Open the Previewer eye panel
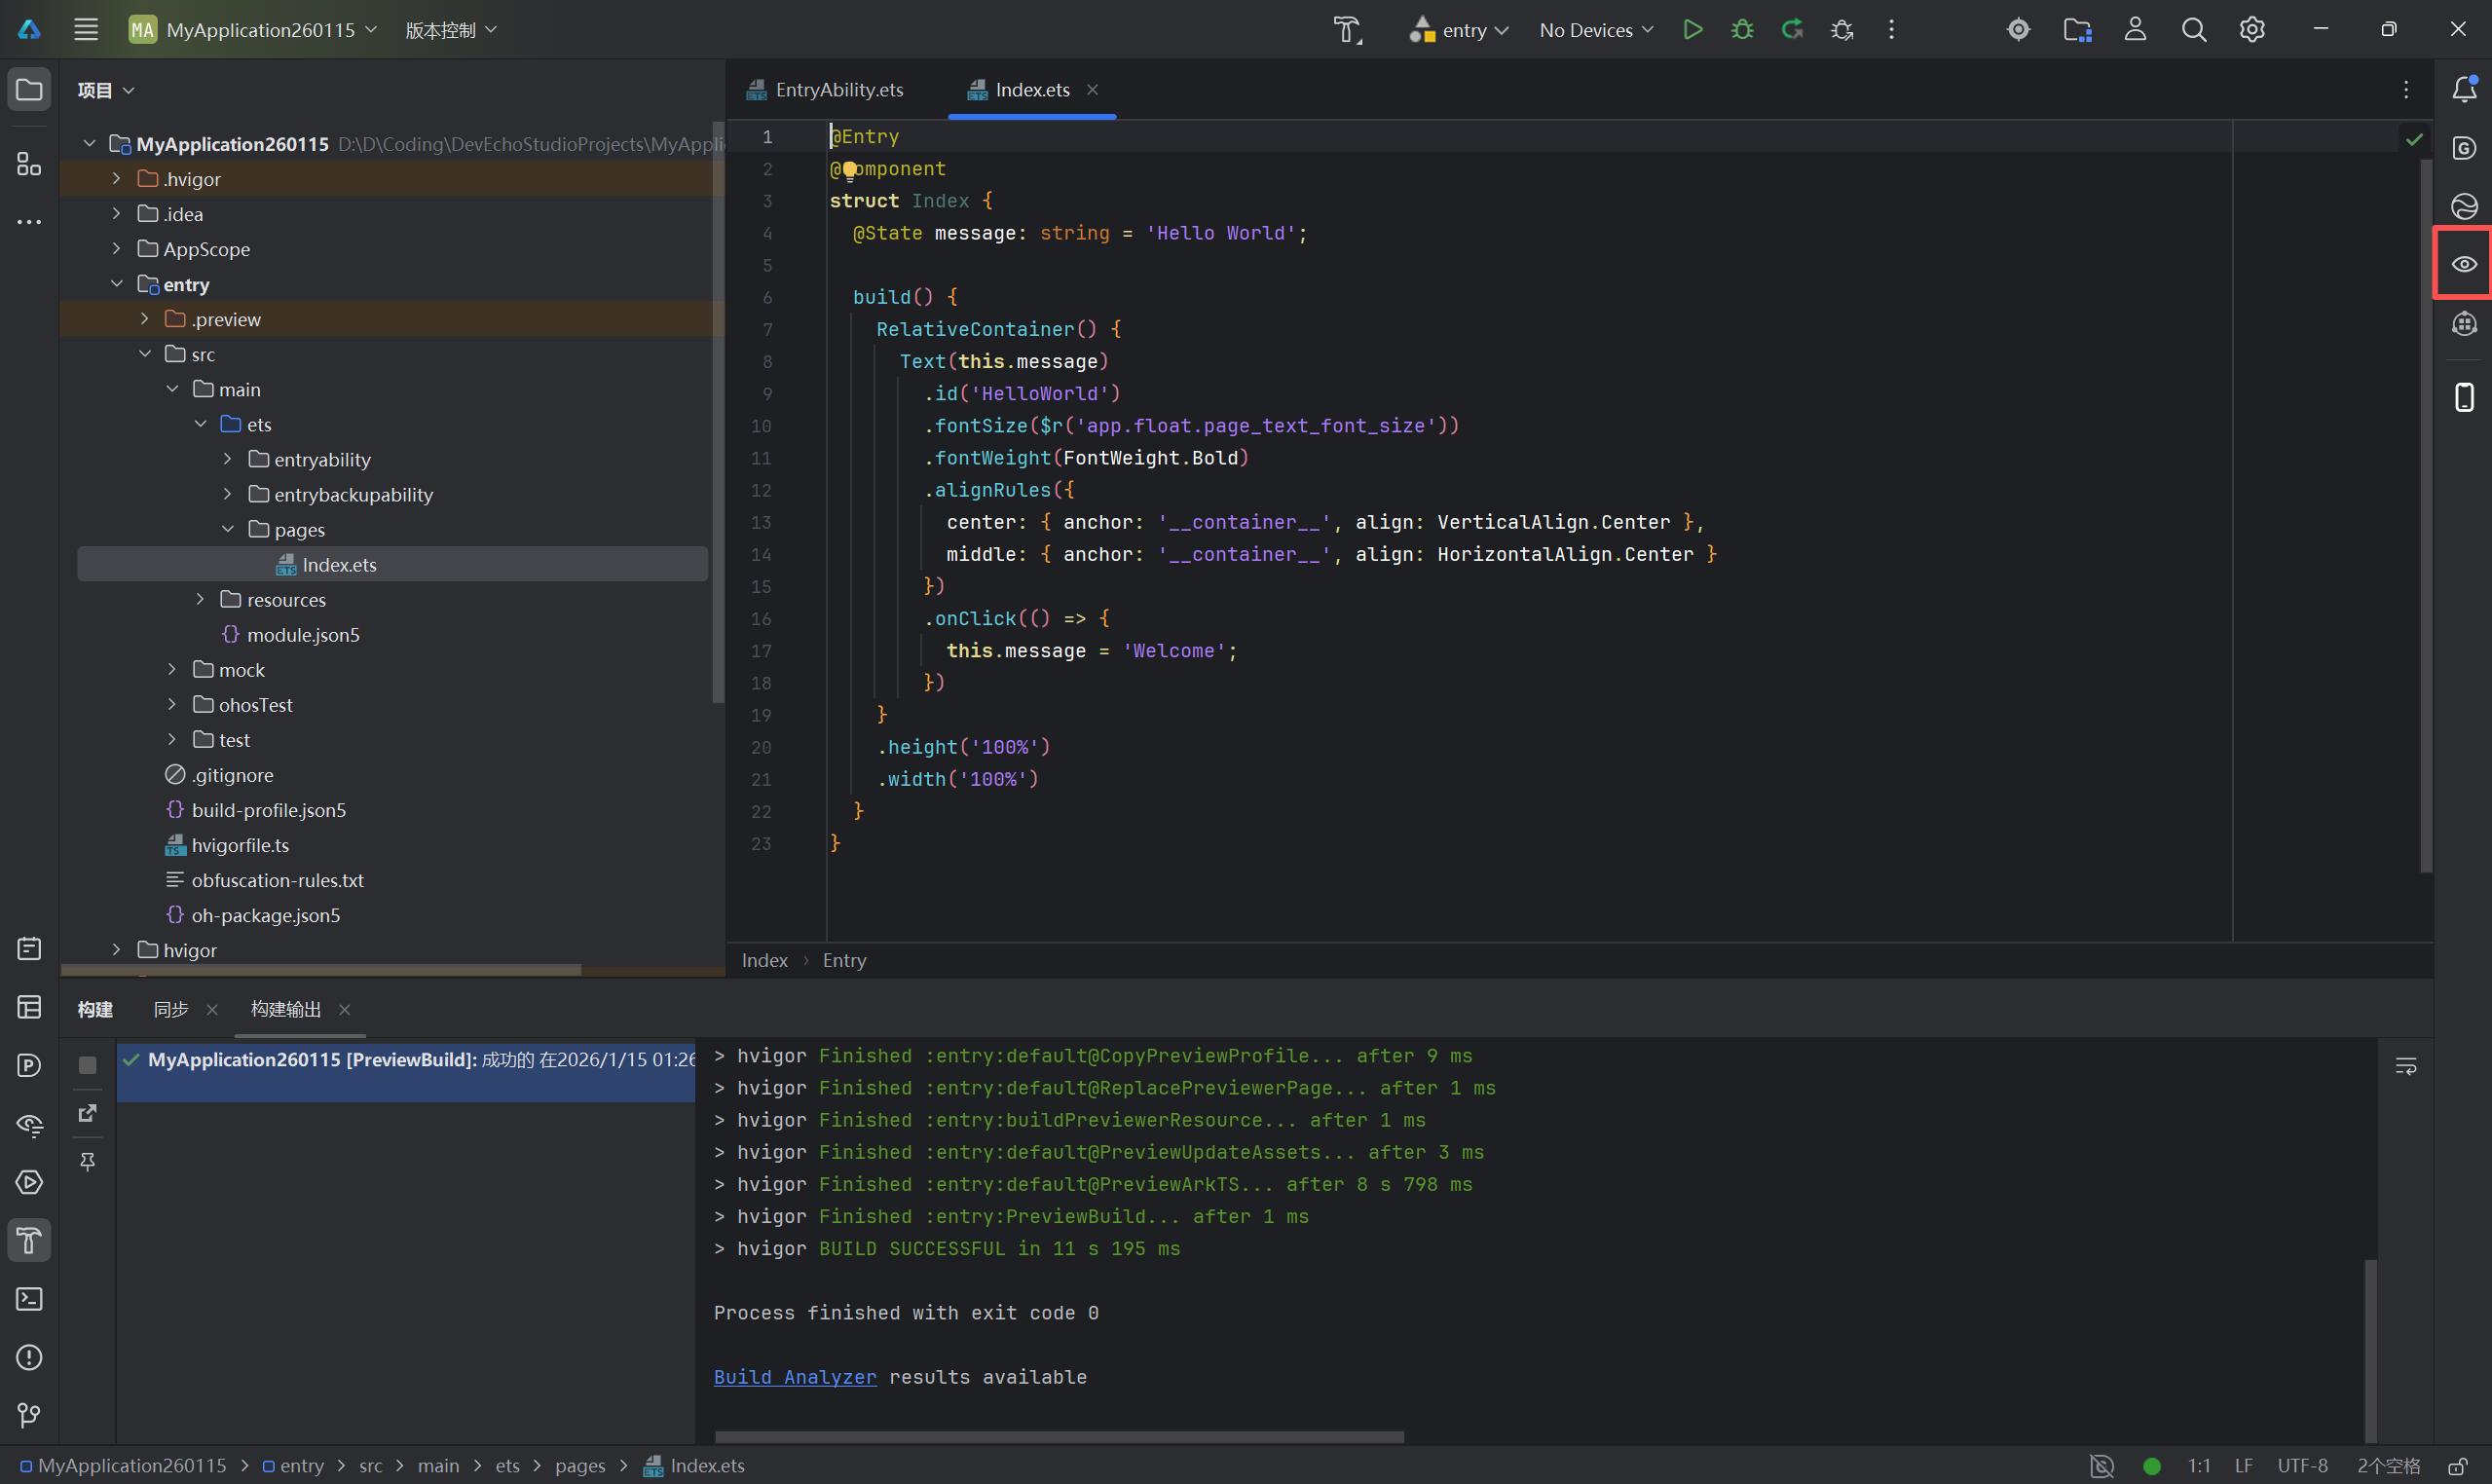The width and height of the screenshot is (2492, 1484). pos(2463,264)
